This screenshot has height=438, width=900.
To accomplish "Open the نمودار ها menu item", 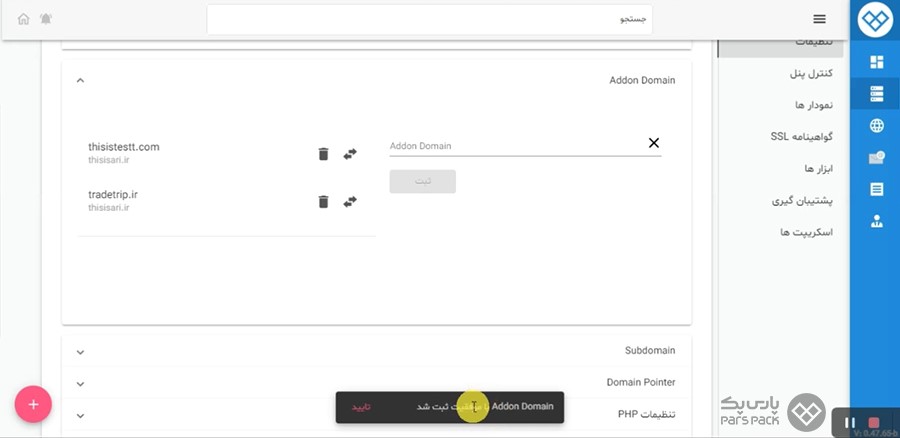I will pyautogui.click(x=814, y=105).
